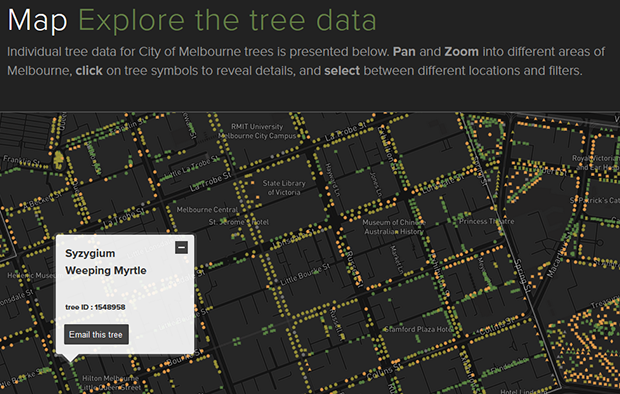
Task: Click the tree ID : 1548958 text
Action: coord(95,307)
